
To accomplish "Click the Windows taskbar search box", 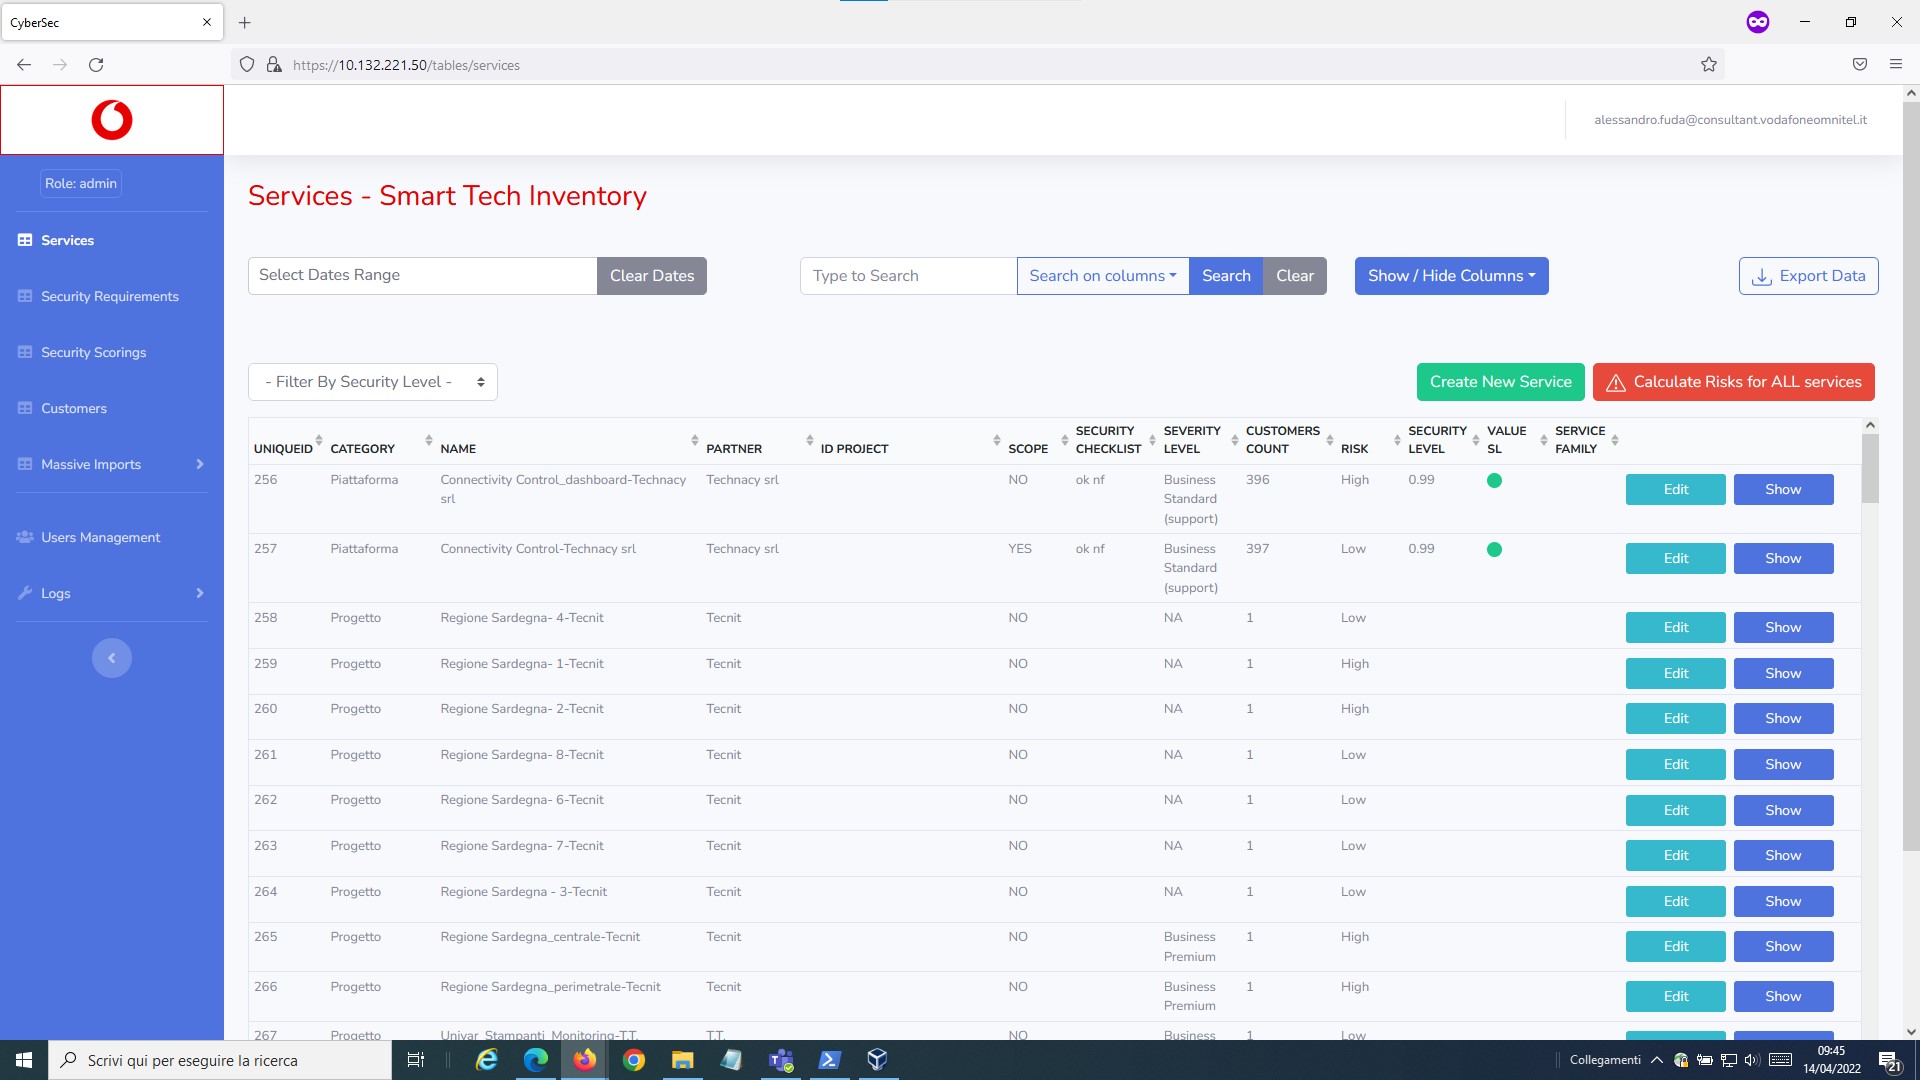I will tap(220, 1060).
